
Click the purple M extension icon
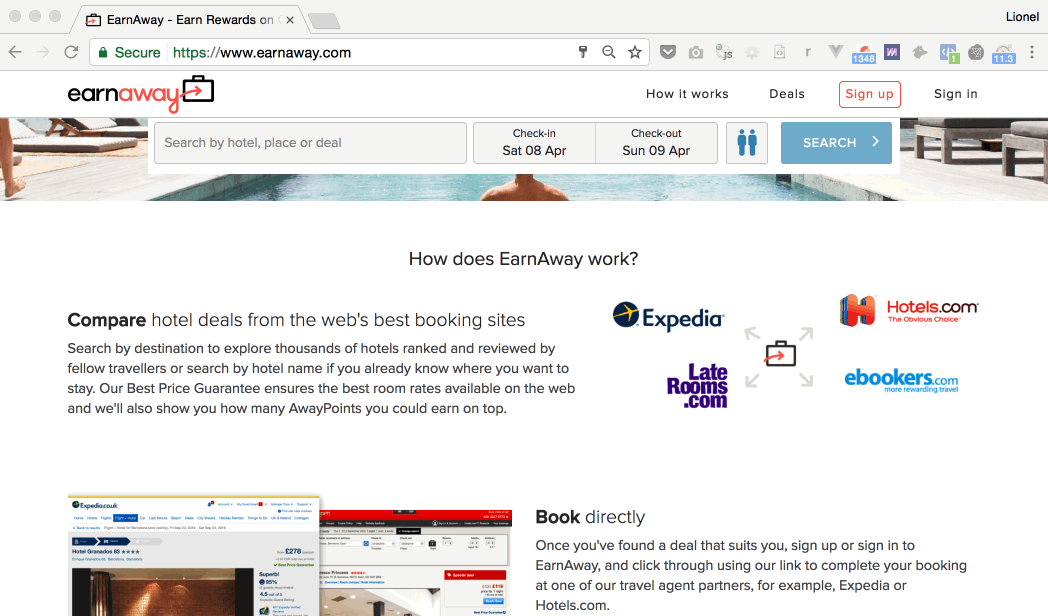click(x=892, y=52)
